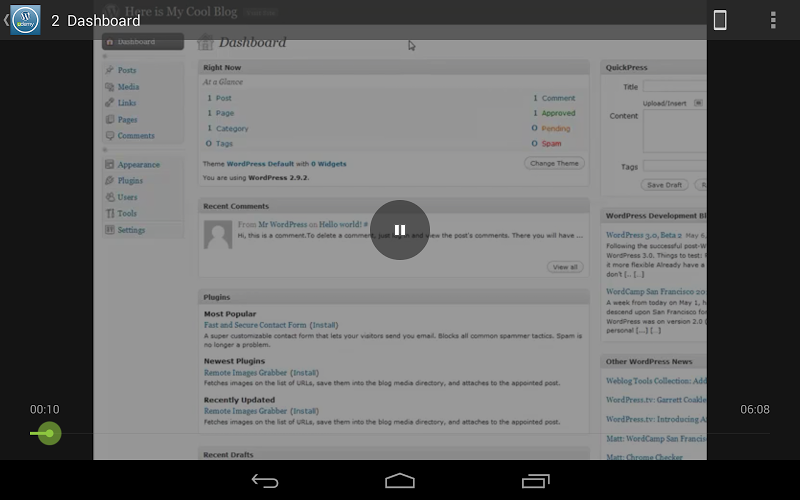Image resolution: width=800 pixels, height=500 pixels.
Task: Click the WordCamp San Francisco news heading link
Action: pyautogui.click(x=656, y=291)
